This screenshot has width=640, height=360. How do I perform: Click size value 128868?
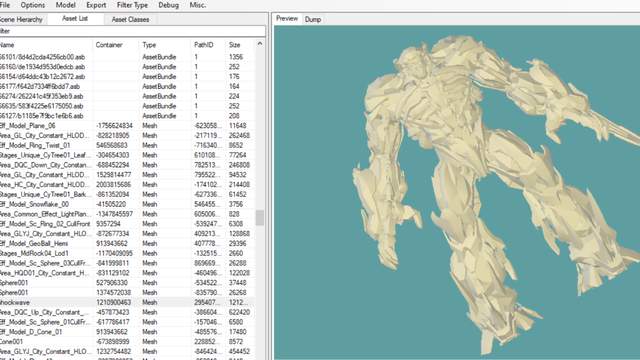click(240, 233)
